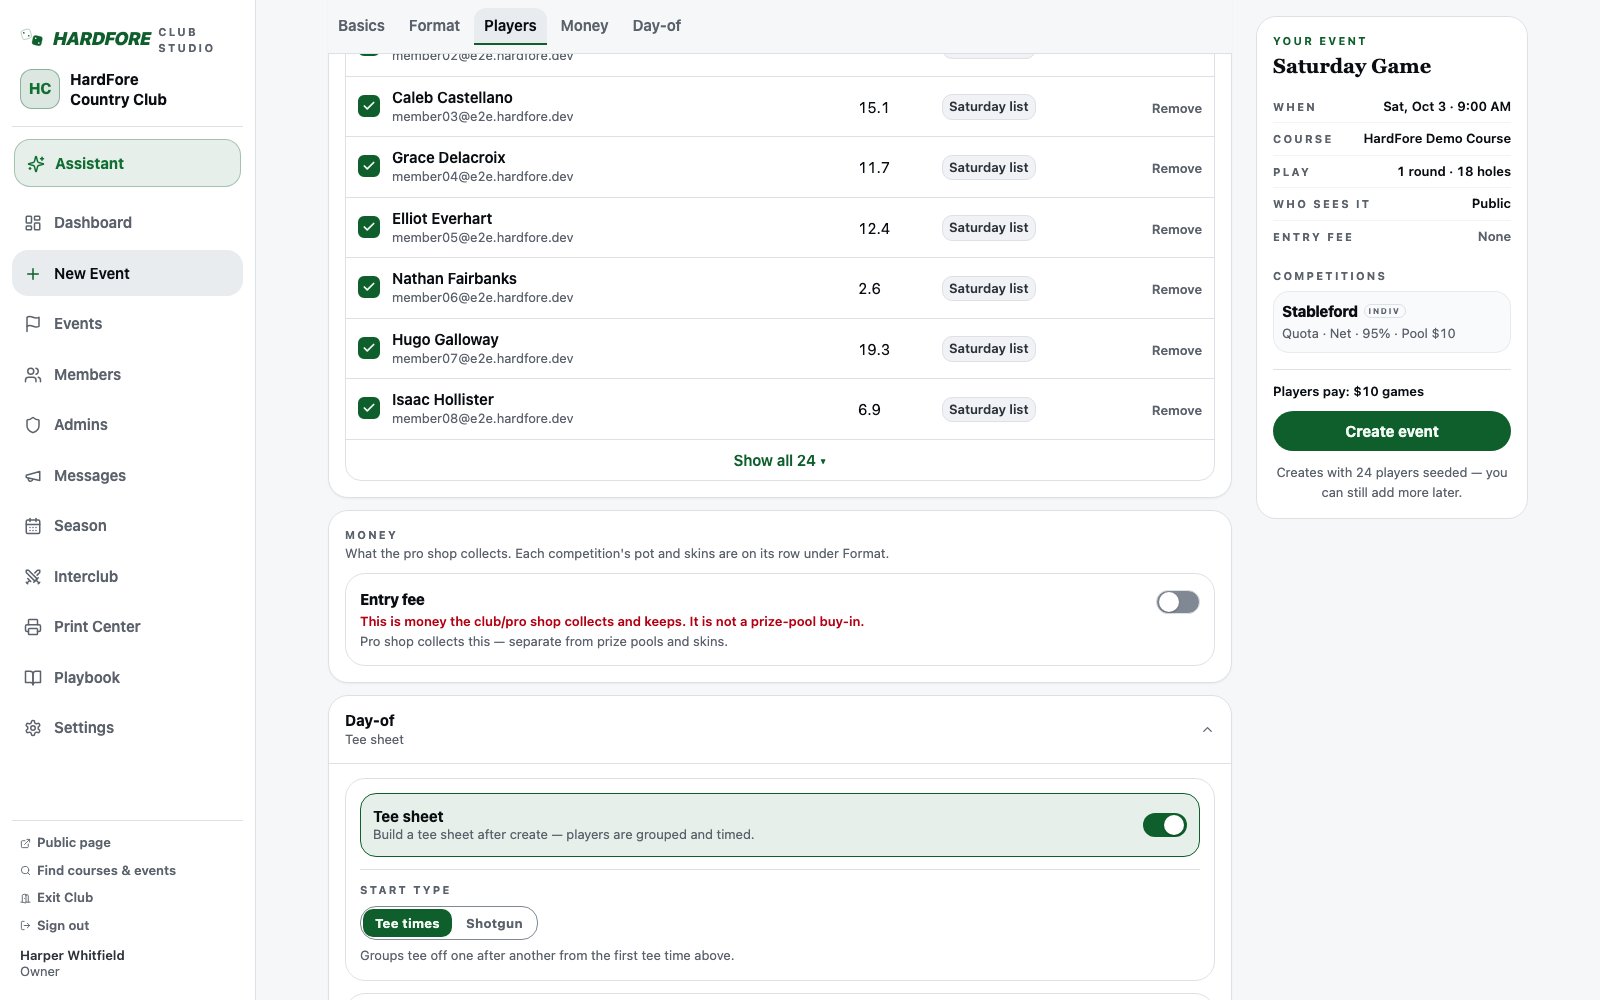This screenshot has height=1000, width=1600.
Task: Uncheck Grace Delacroix's checkbox
Action: coord(369,166)
